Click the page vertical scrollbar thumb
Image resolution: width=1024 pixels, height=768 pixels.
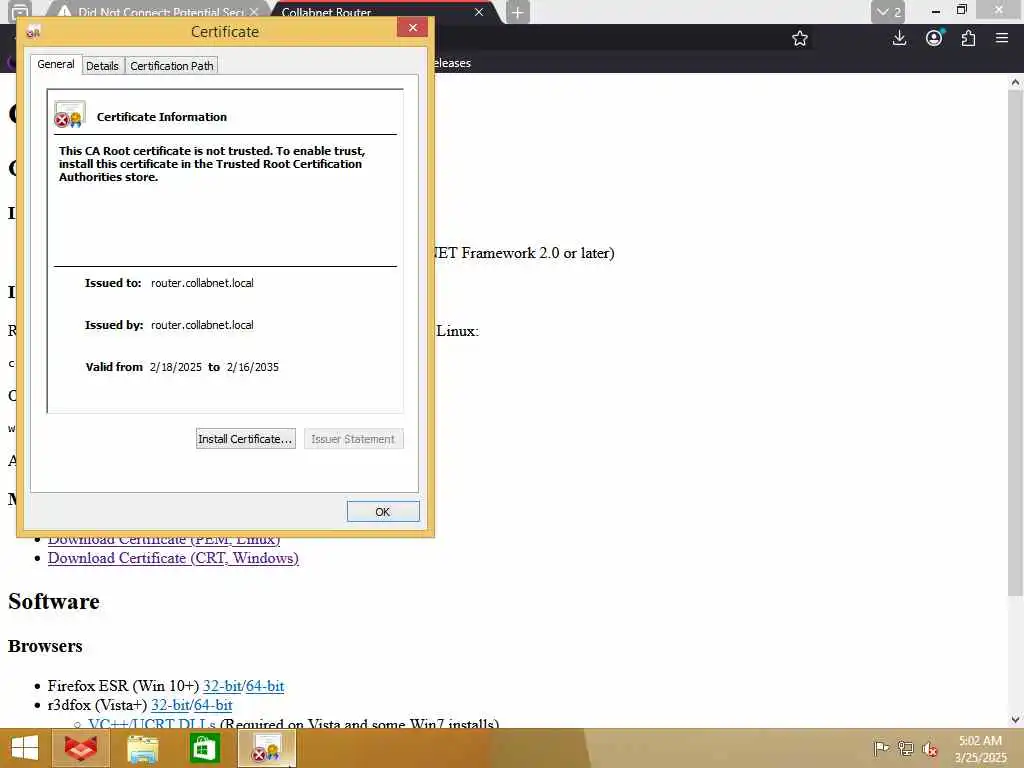pos(1015,343)
